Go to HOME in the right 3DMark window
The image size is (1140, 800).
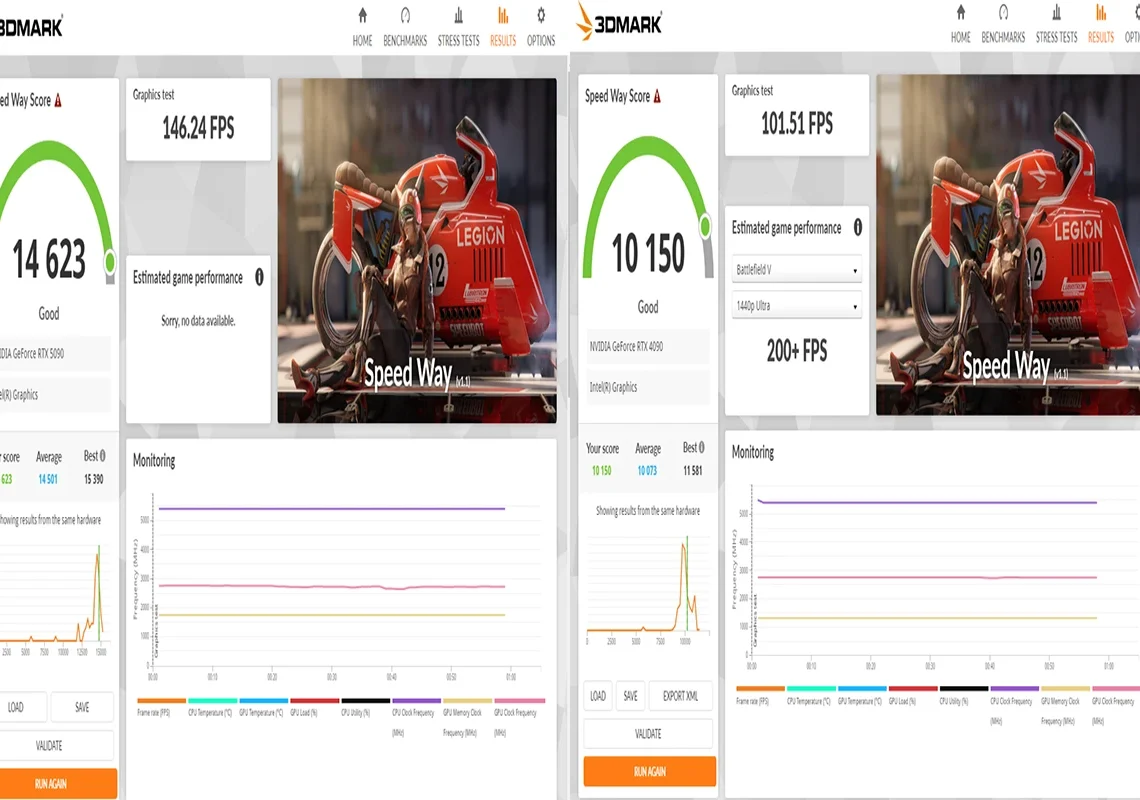pos(960,24)
